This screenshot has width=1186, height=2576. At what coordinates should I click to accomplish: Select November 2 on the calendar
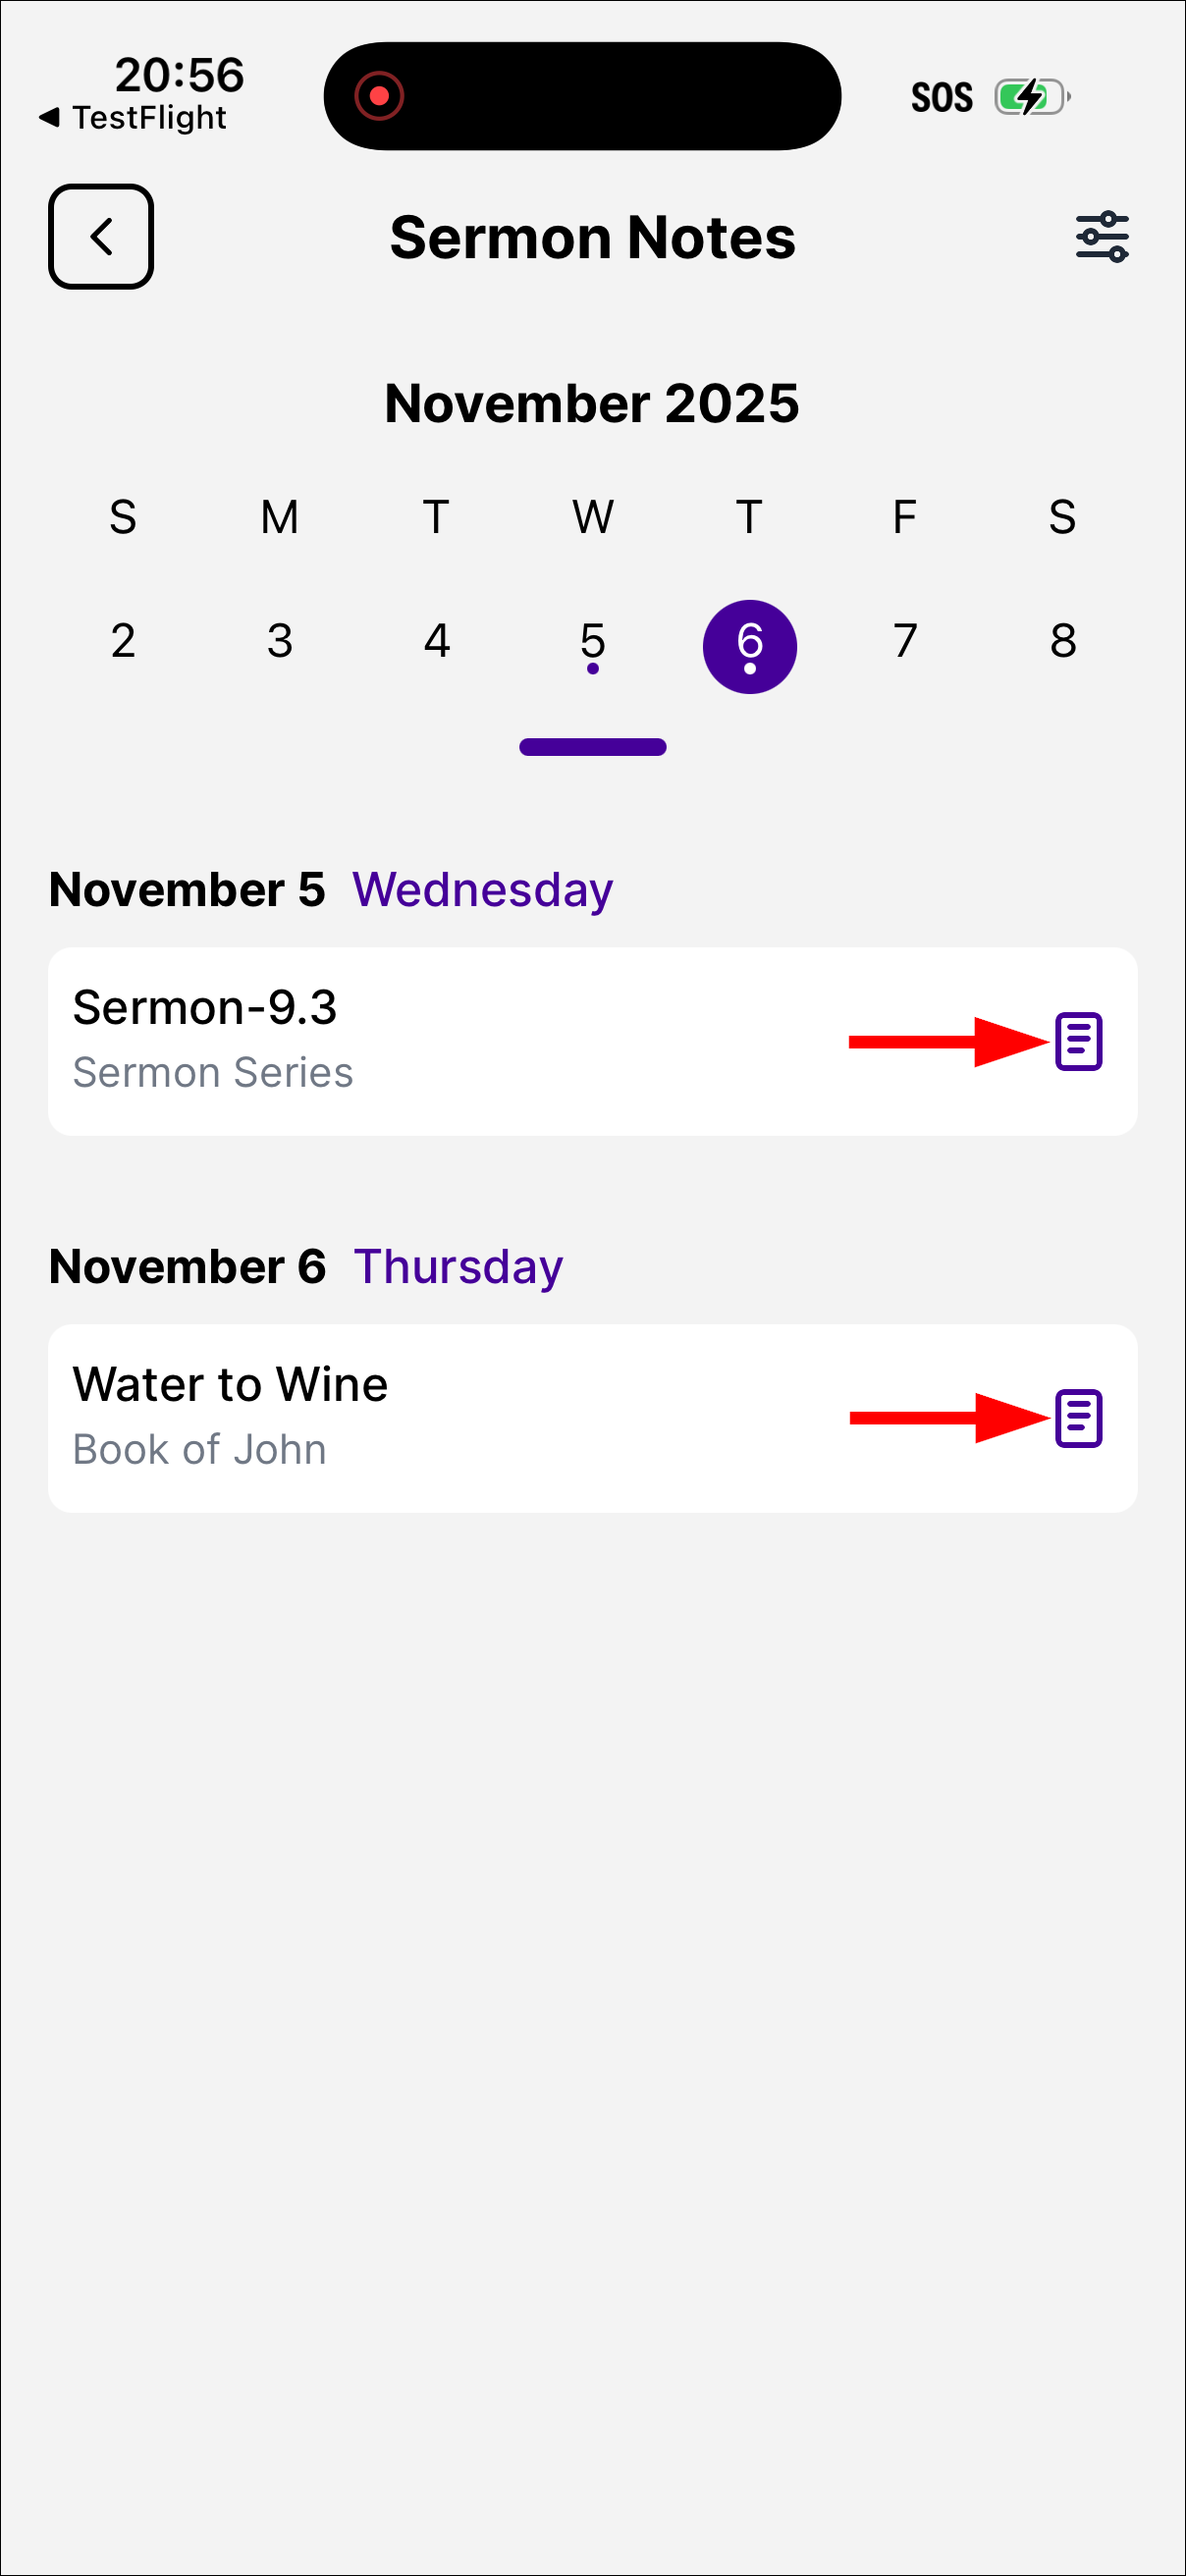pos(123,641)
